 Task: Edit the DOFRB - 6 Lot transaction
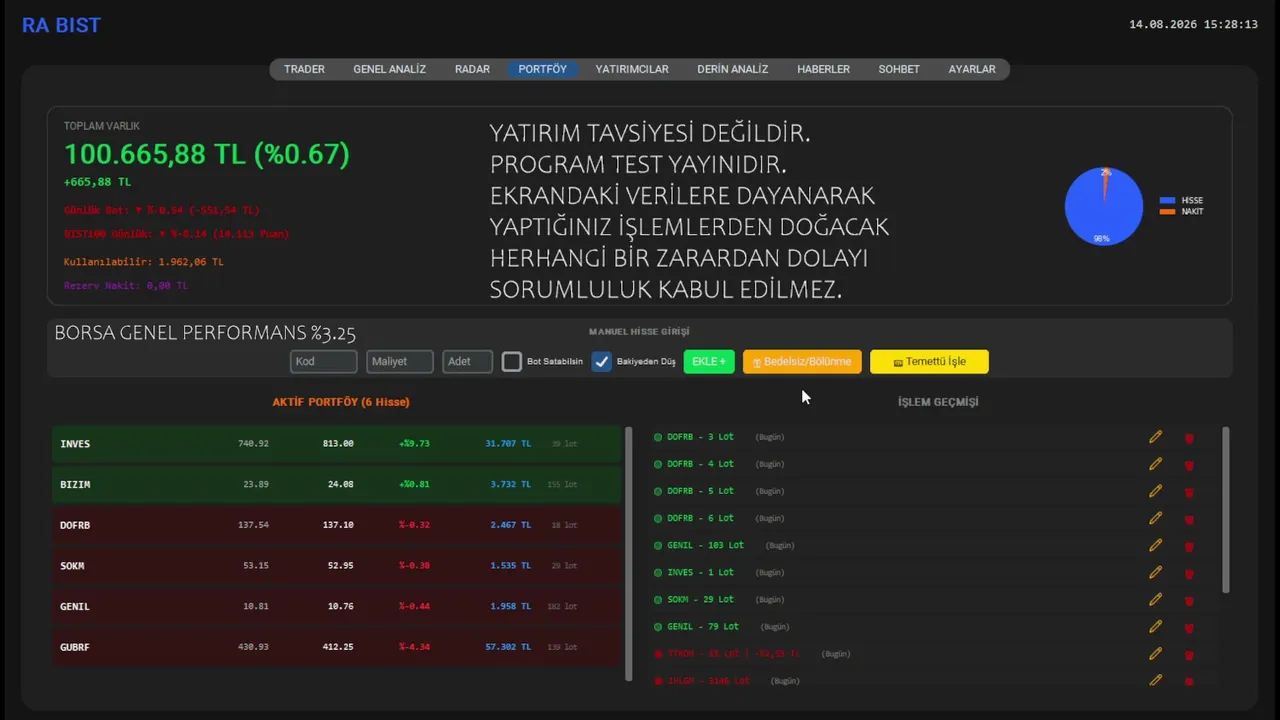pos(1155,518)
